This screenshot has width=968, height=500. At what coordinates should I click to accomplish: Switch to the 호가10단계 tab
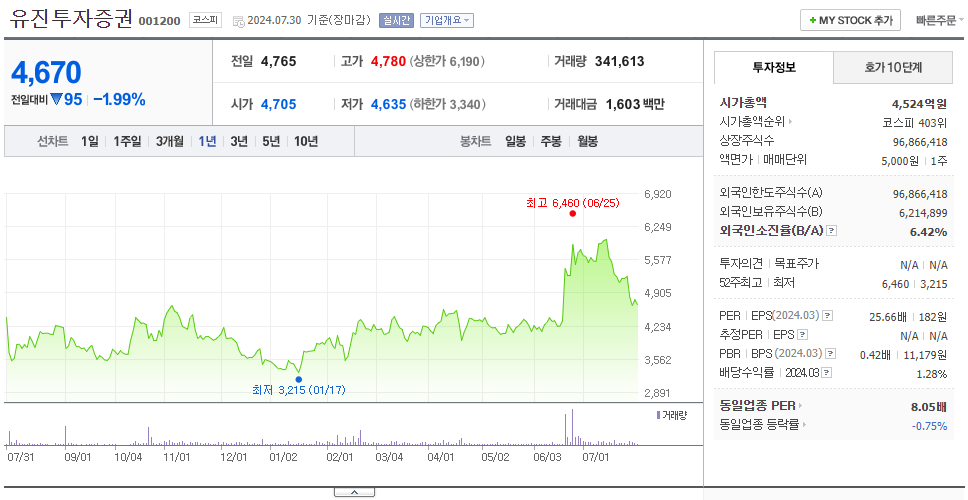[893, 67]
